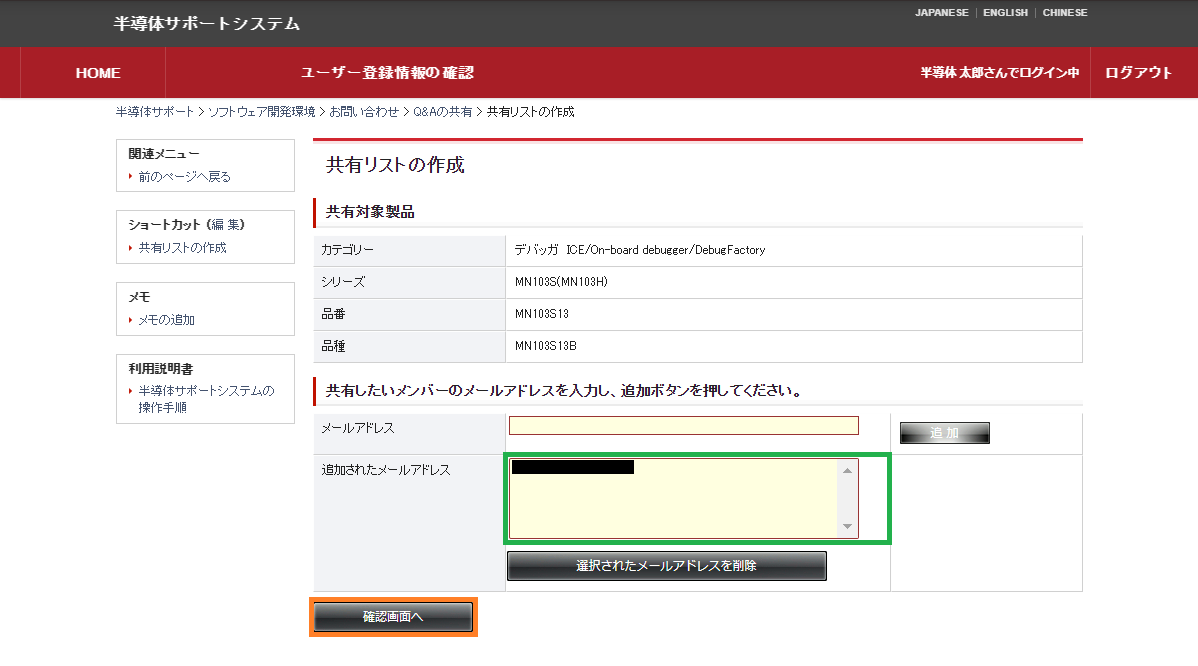Click the 追加 button

pos(944,433)
